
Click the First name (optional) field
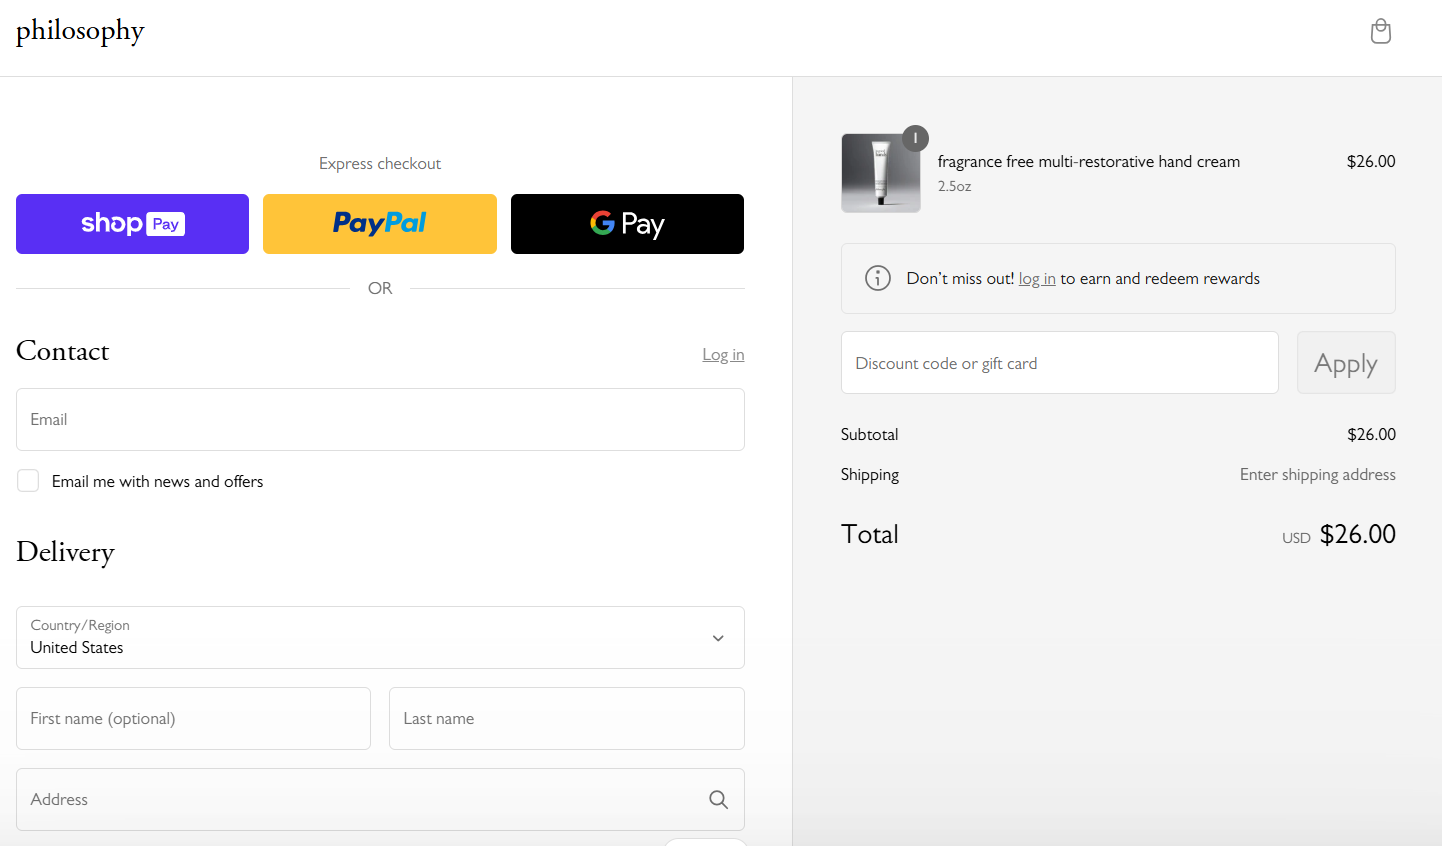tap(193, 718)
